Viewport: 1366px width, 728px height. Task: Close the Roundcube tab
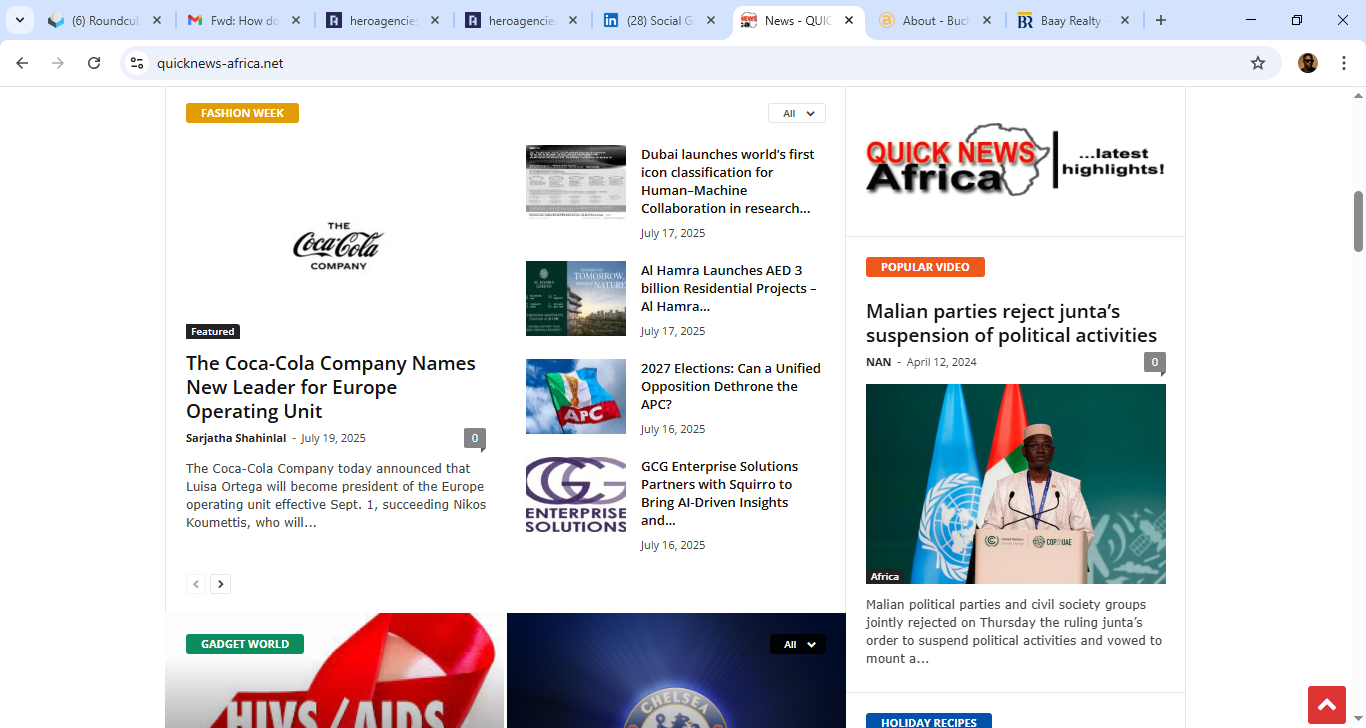click(x=157, y=20)
